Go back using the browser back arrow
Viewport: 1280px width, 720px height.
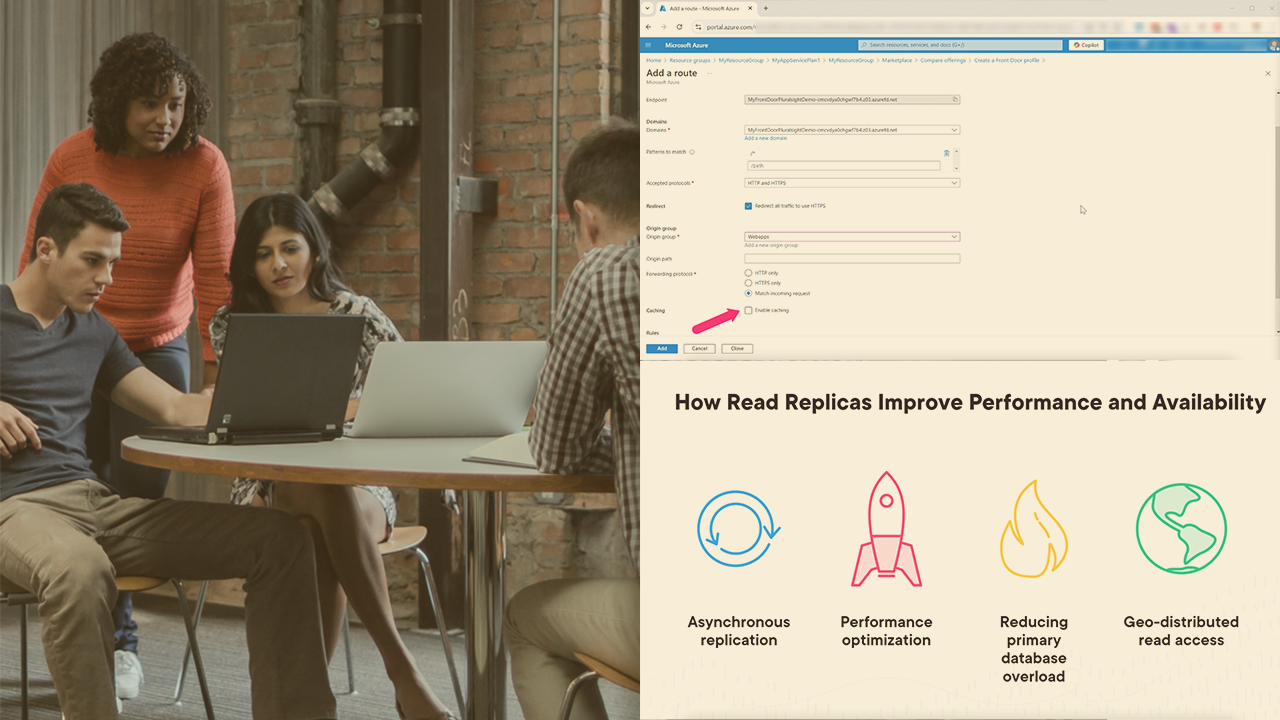point(648,27)
